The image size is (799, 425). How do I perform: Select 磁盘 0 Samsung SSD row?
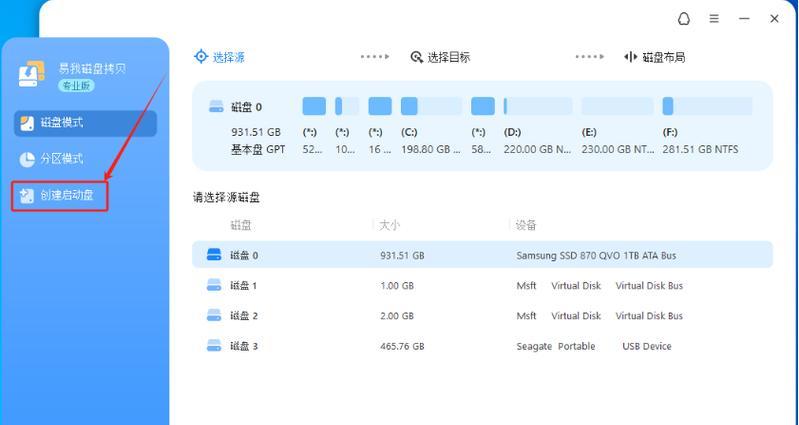click(482, 255)
